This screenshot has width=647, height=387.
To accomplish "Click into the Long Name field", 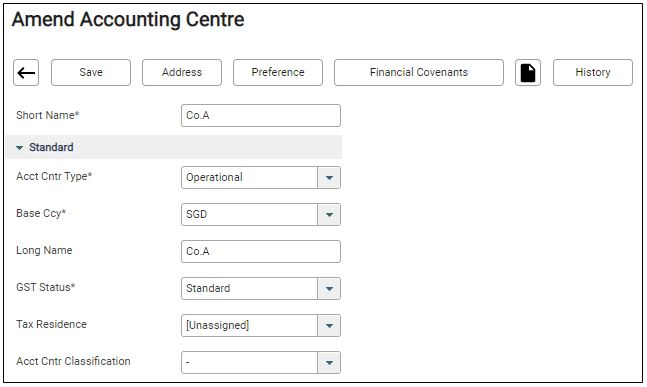I will coord(261,252).
